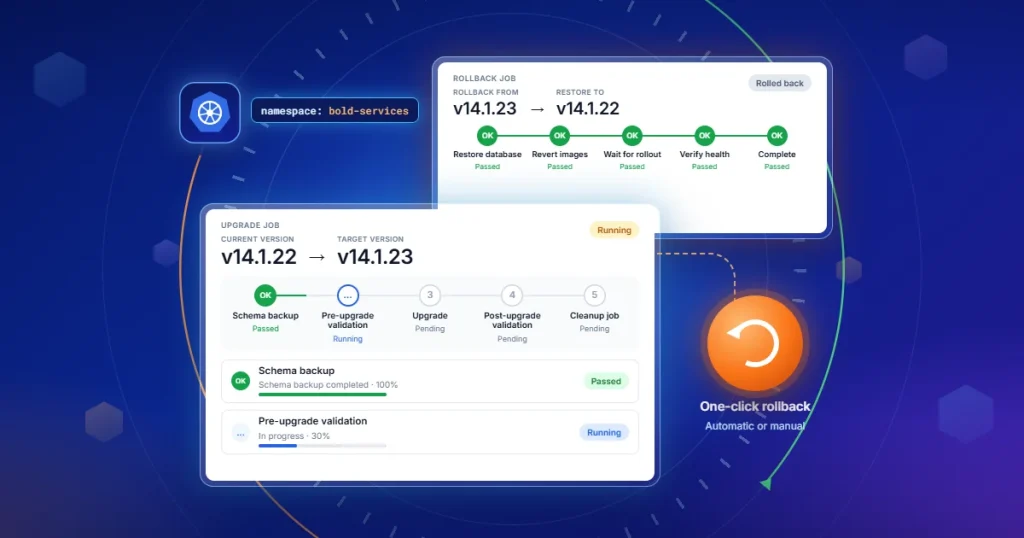Click the Running badge in Upgrade Job header
The image size is (1024, 538).
coord(614,230)
